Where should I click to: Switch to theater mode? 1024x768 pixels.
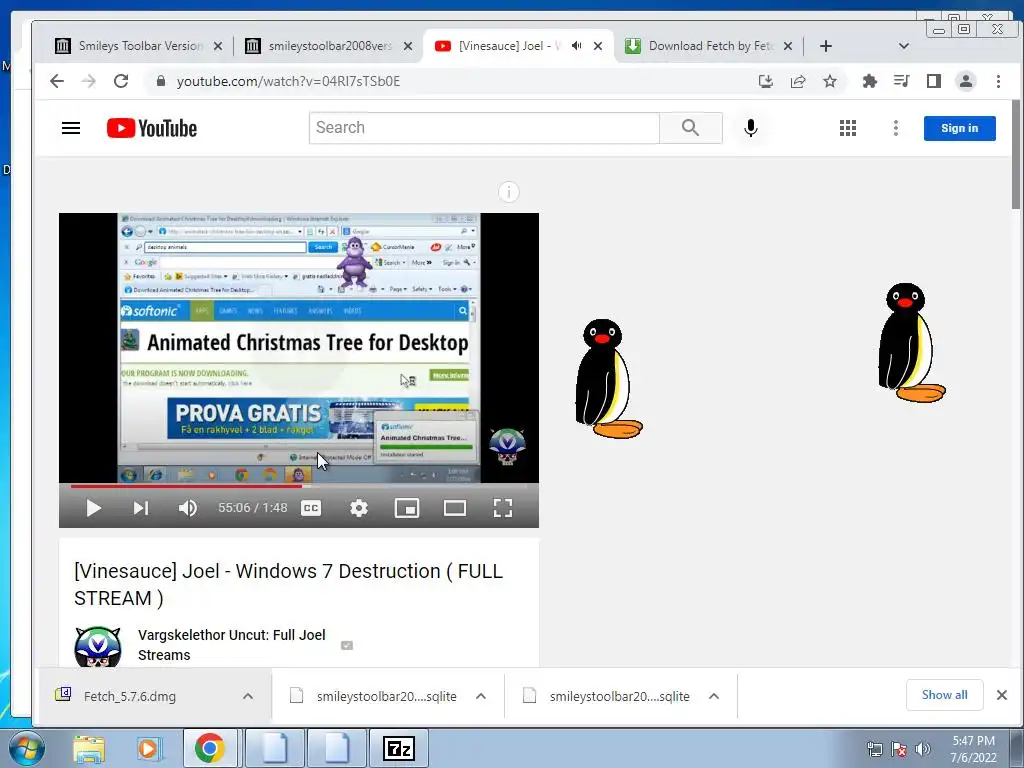coord(455,508)
